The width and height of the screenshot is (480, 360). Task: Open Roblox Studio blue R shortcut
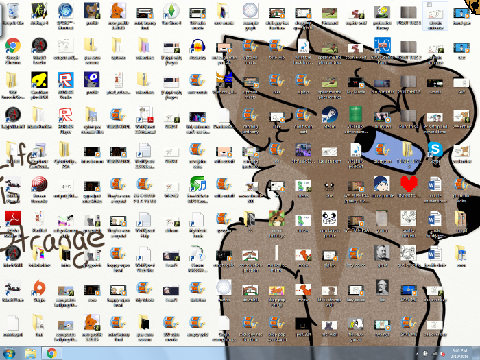pyautogui.click(x=66, y=80)
